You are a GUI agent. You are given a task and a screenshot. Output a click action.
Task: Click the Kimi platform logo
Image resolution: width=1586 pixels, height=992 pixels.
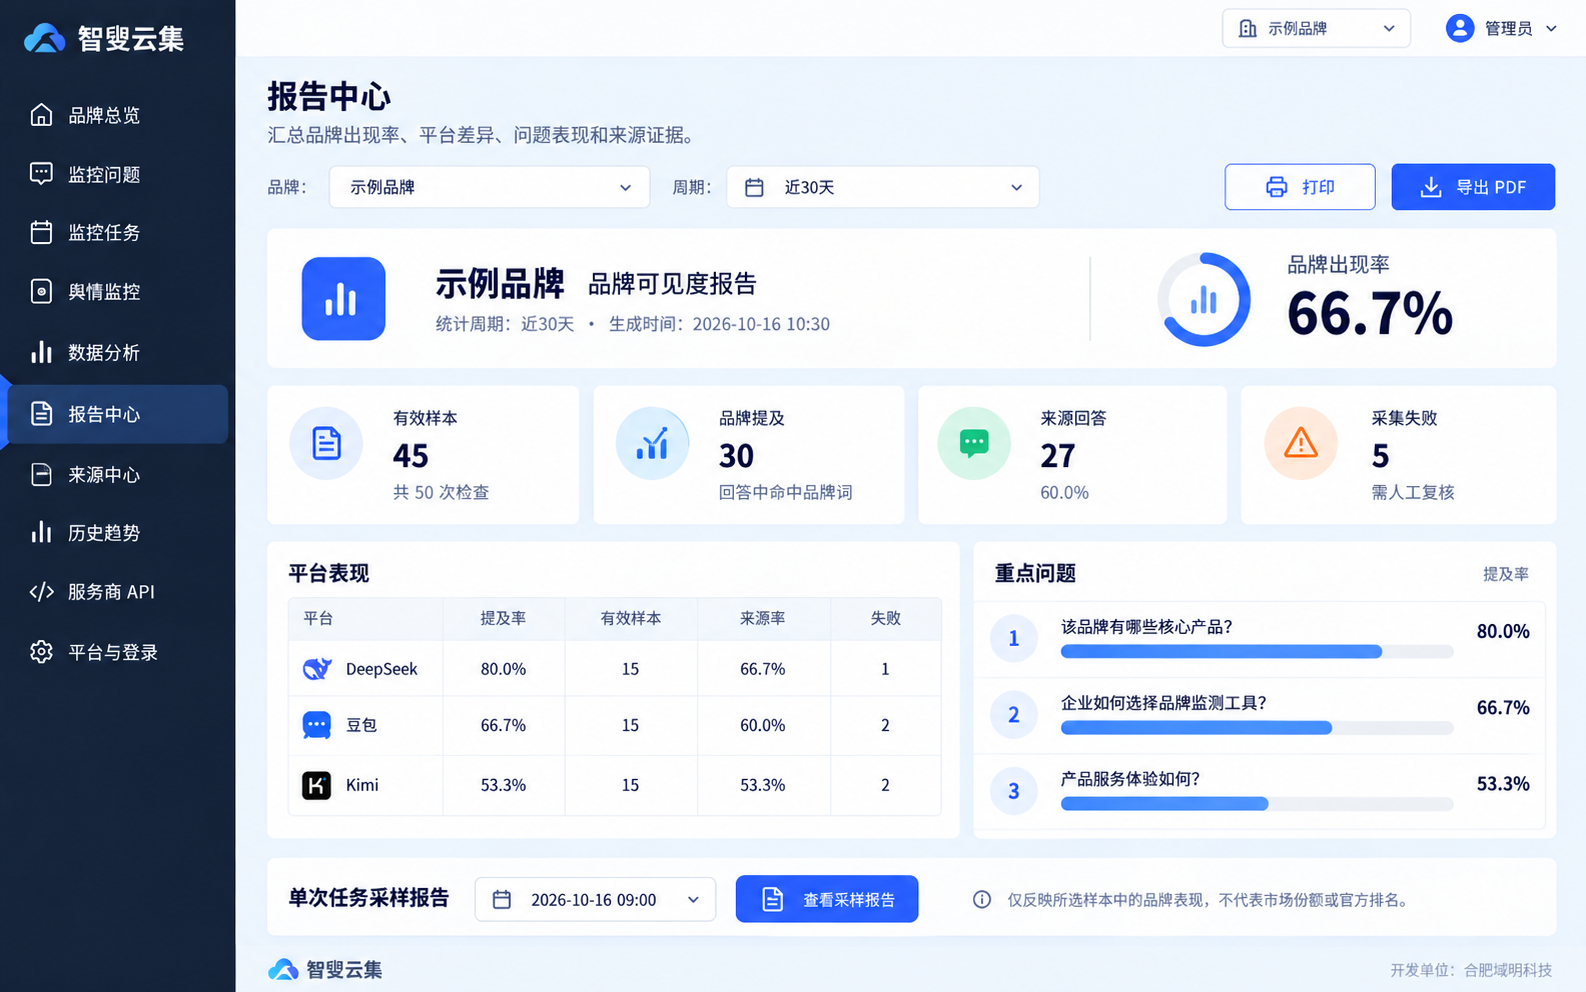click(x=317, y=785)
